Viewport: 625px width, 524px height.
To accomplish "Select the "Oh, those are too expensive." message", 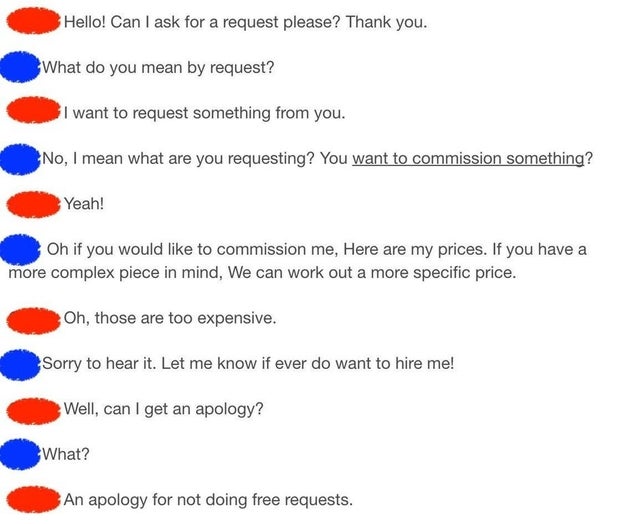I will pyautogui.click(x=170, y=318).
